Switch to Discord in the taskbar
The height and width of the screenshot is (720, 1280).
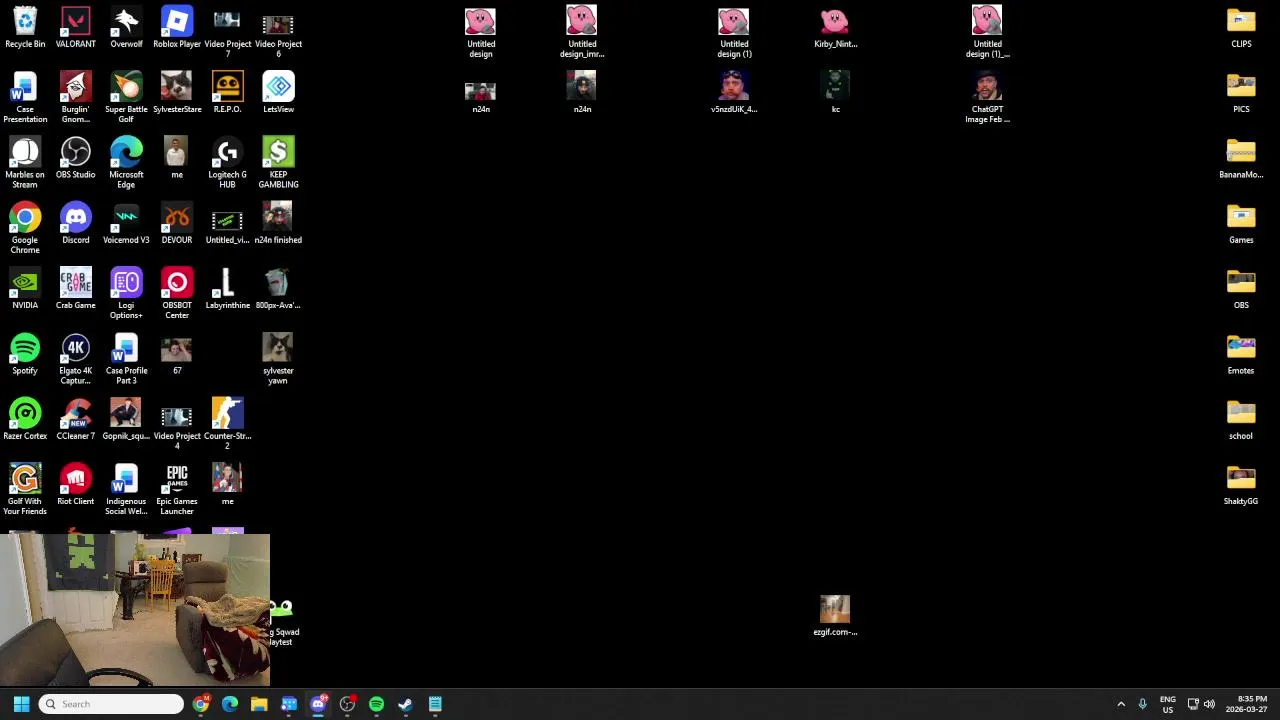(318, 704)
